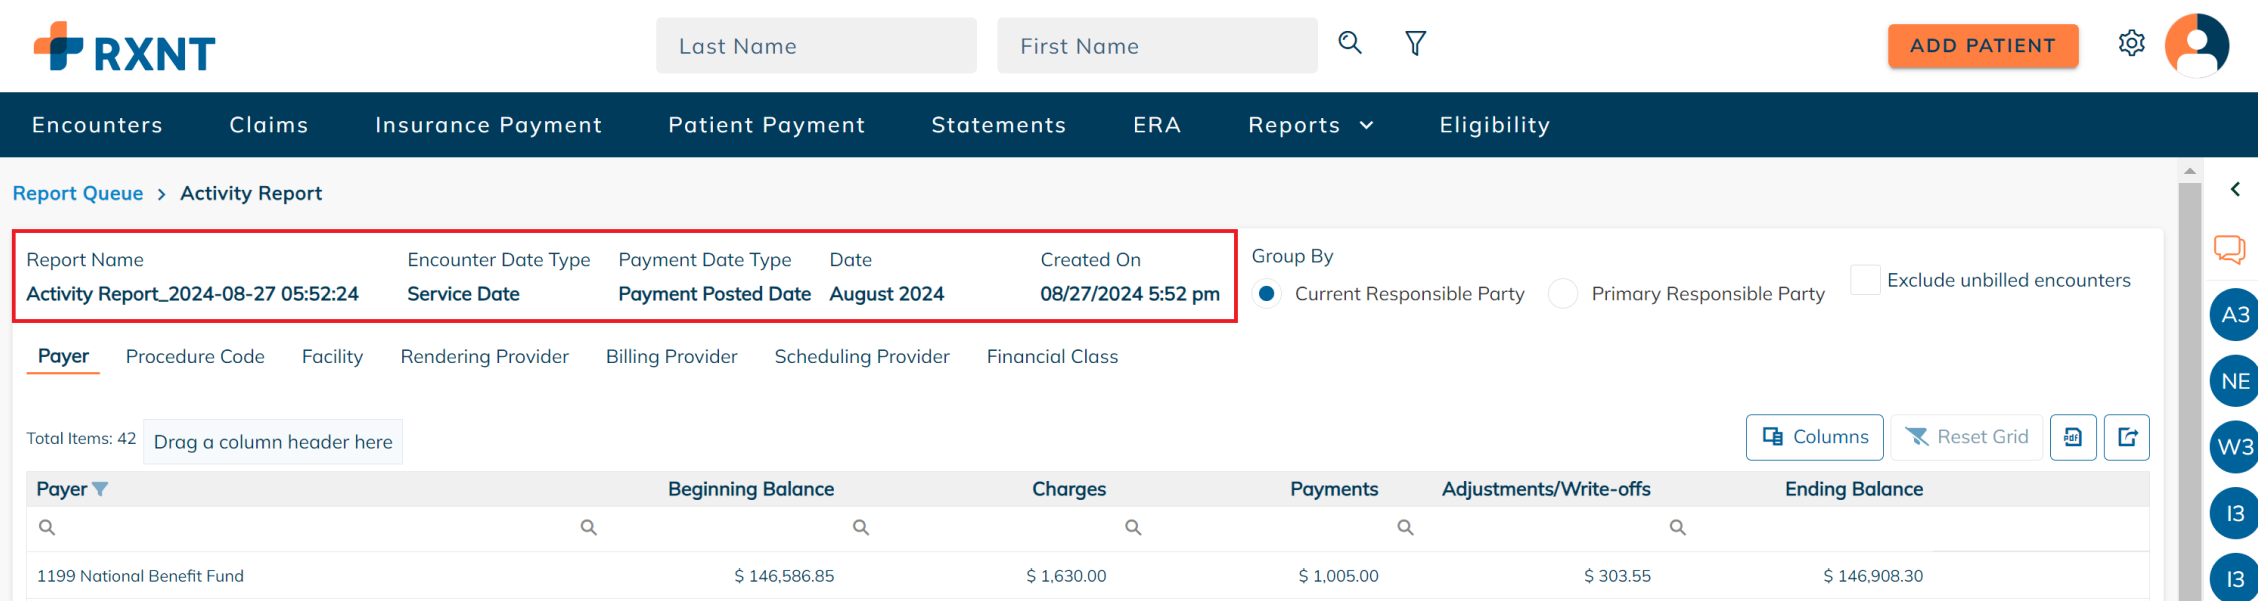This screenshot has height=601, width=2258.
Task: Open the Columns chooser
Action: click(1814, 437)
